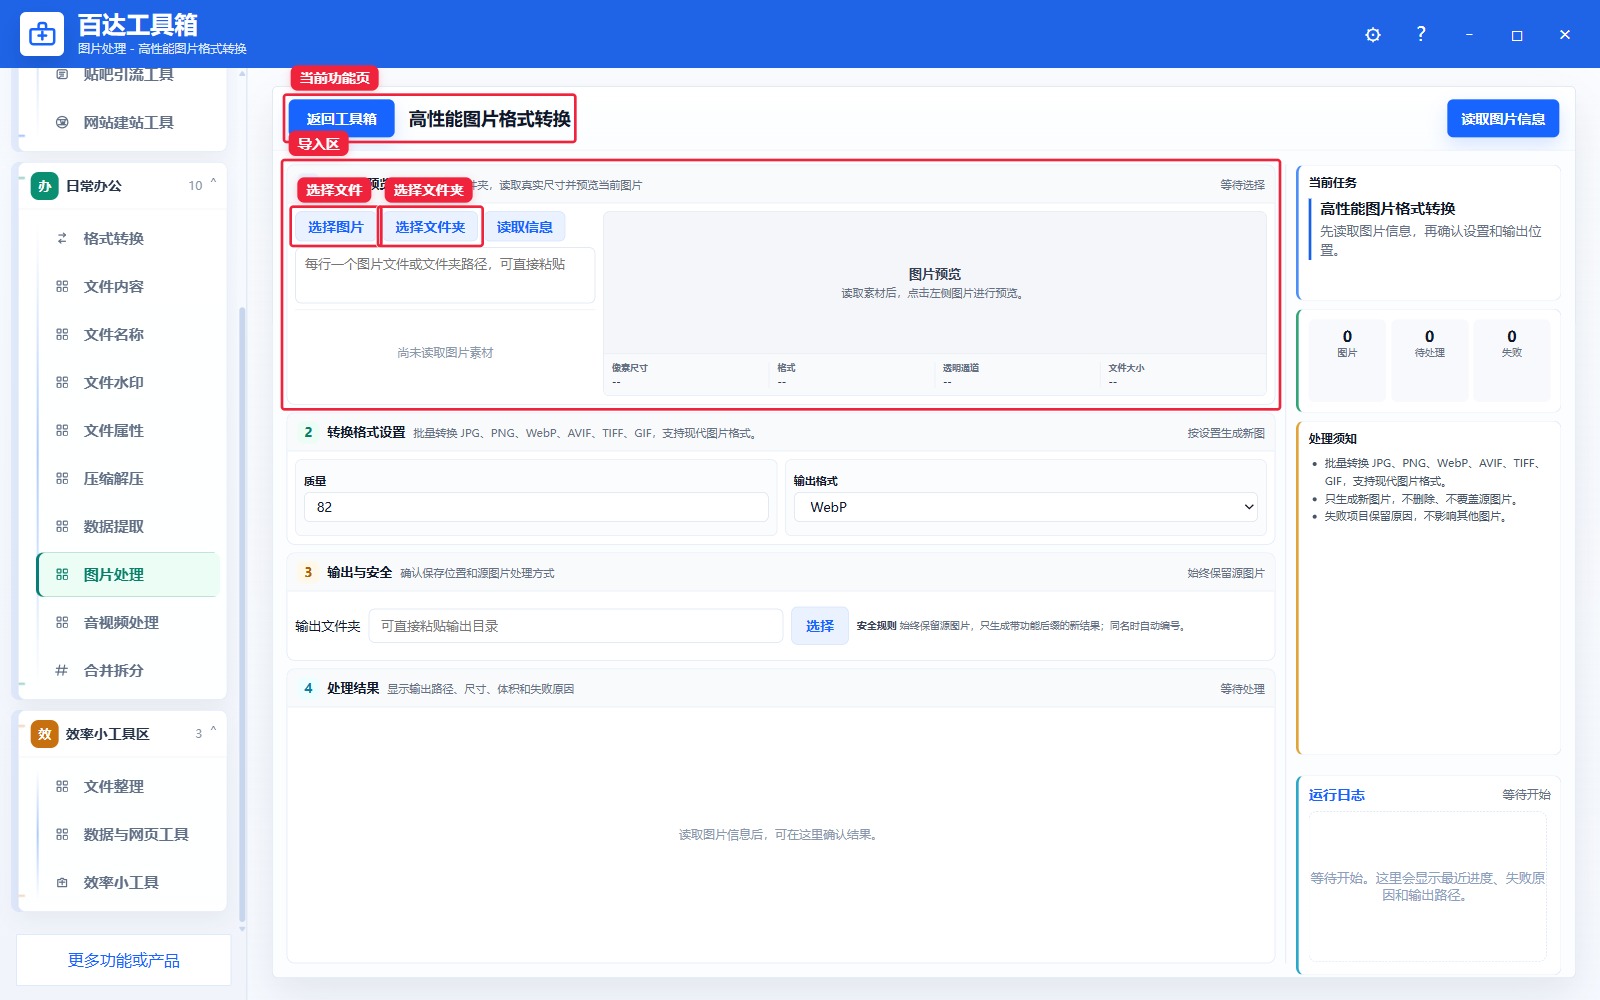The image size is (1600, 1000).
Task: Click the grid icon beside 音视频处理
Action: 62,622
